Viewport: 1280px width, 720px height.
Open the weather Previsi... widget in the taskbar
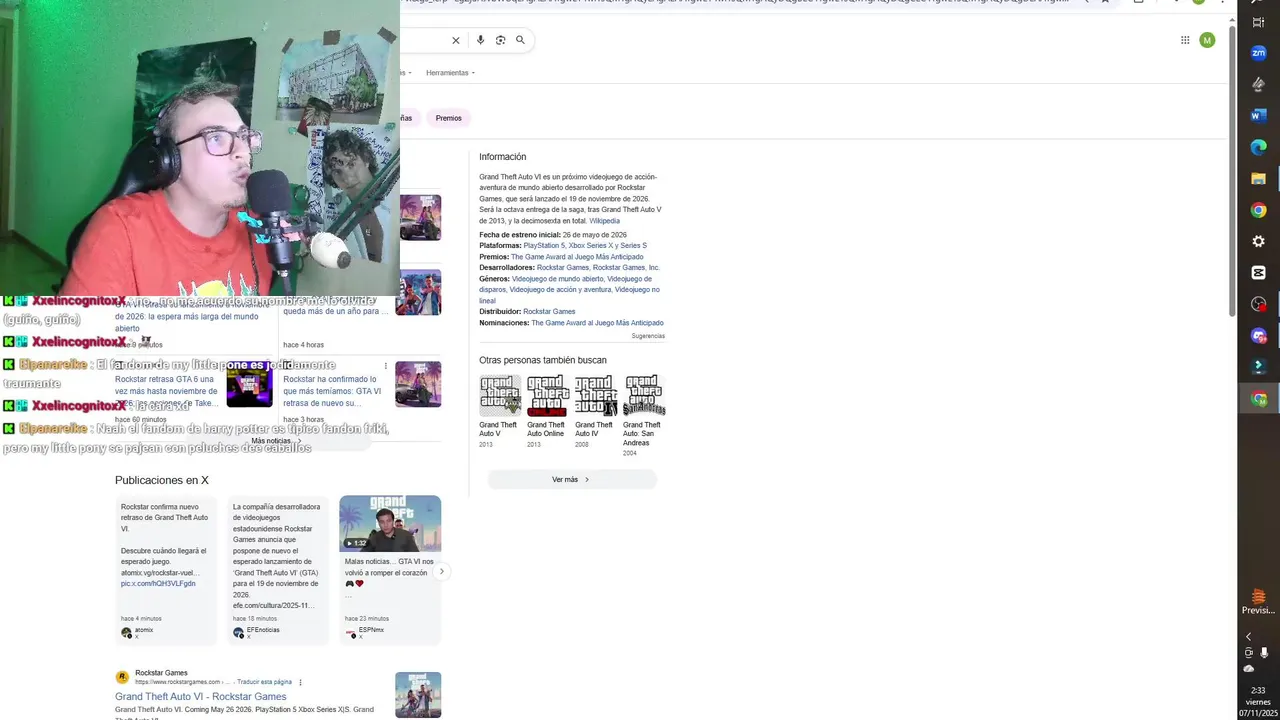click(x=1258, y=602)
